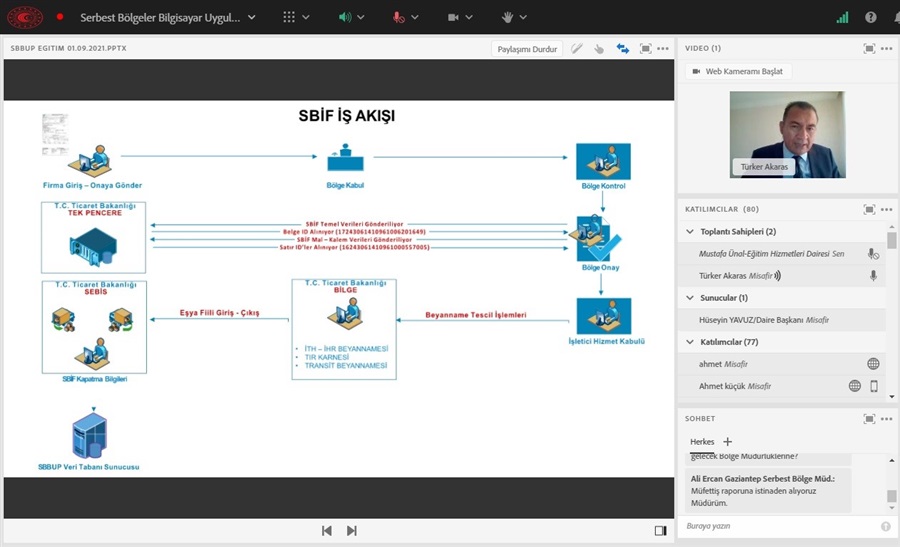Toggle the webcam icon in top bar
900x547 pixels.
pos(453,17)
